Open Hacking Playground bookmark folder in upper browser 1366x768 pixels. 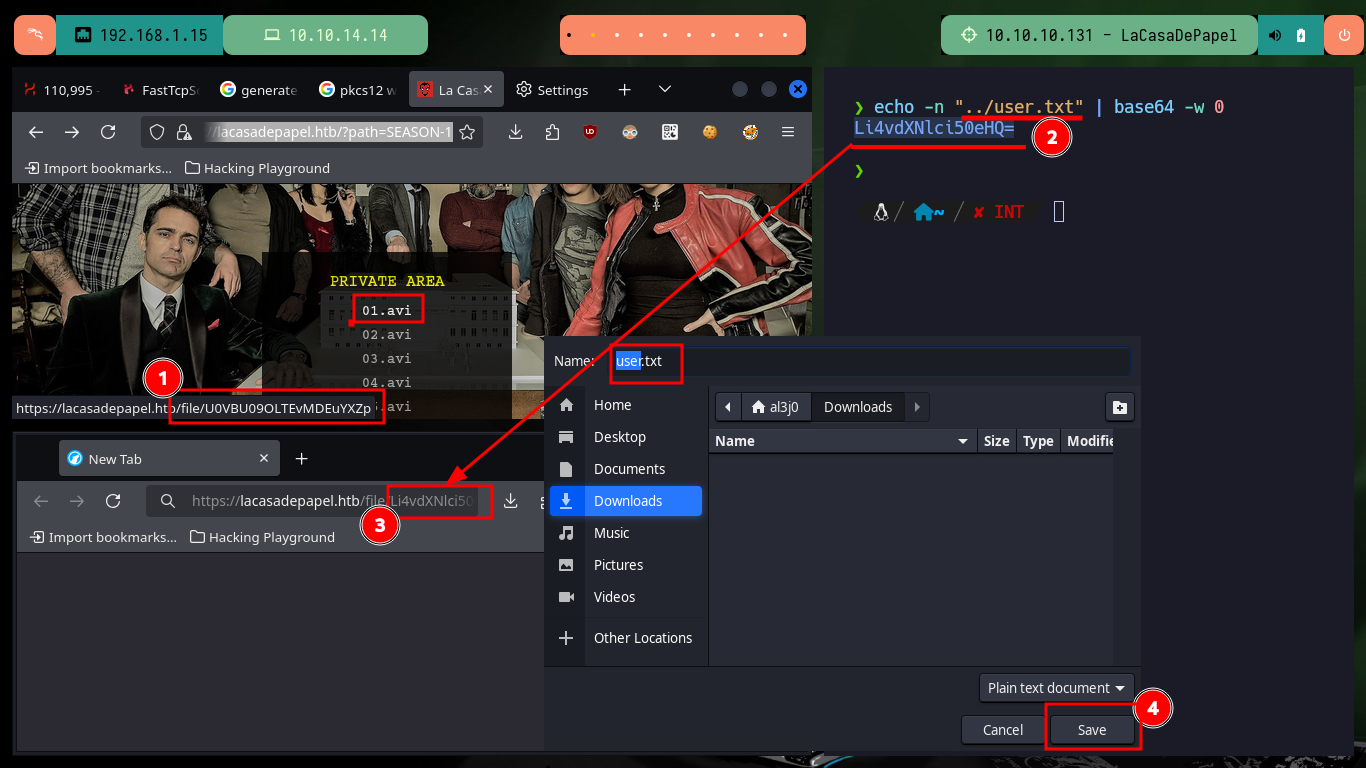click(258, 168)
